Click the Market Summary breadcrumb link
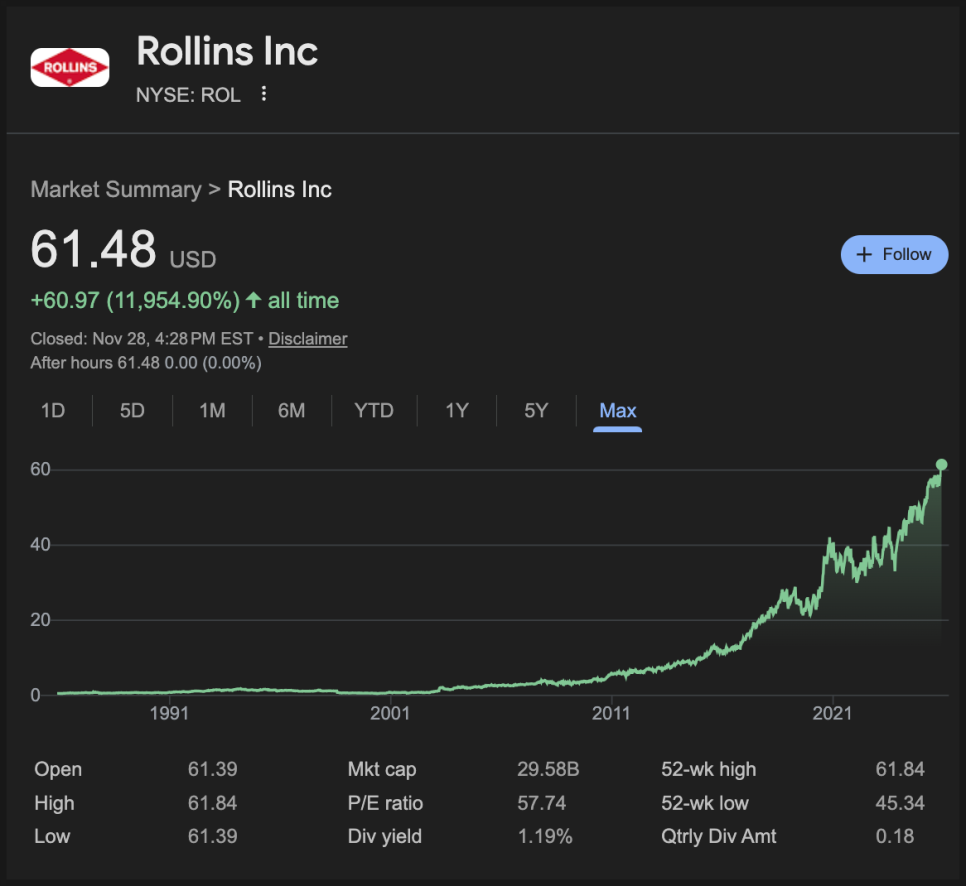The width and height of the screenshot is (966, 886). coord(116,190)
